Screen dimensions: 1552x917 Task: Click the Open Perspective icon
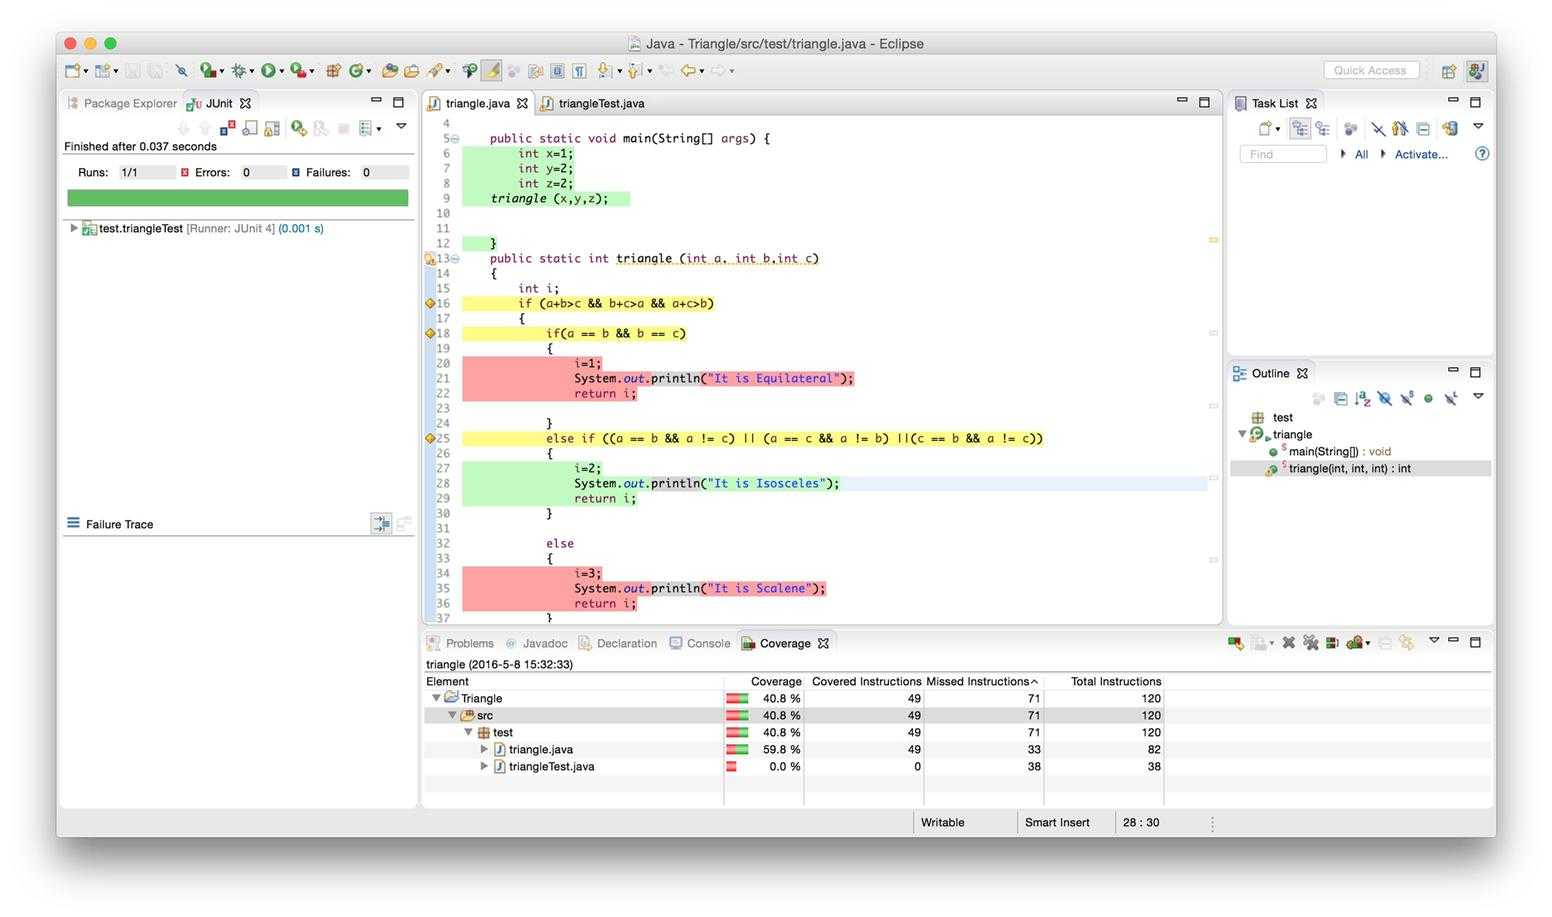[1448, 70]
